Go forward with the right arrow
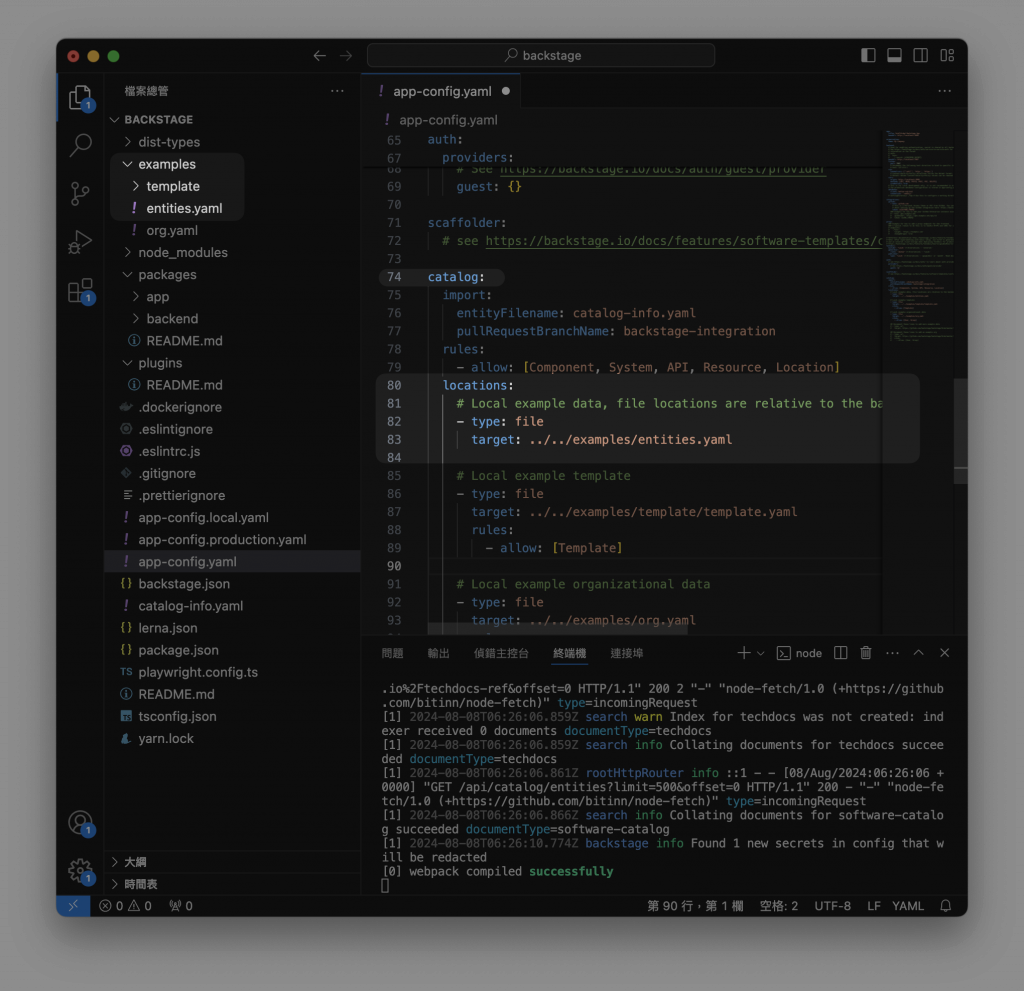 pos(346,56)
